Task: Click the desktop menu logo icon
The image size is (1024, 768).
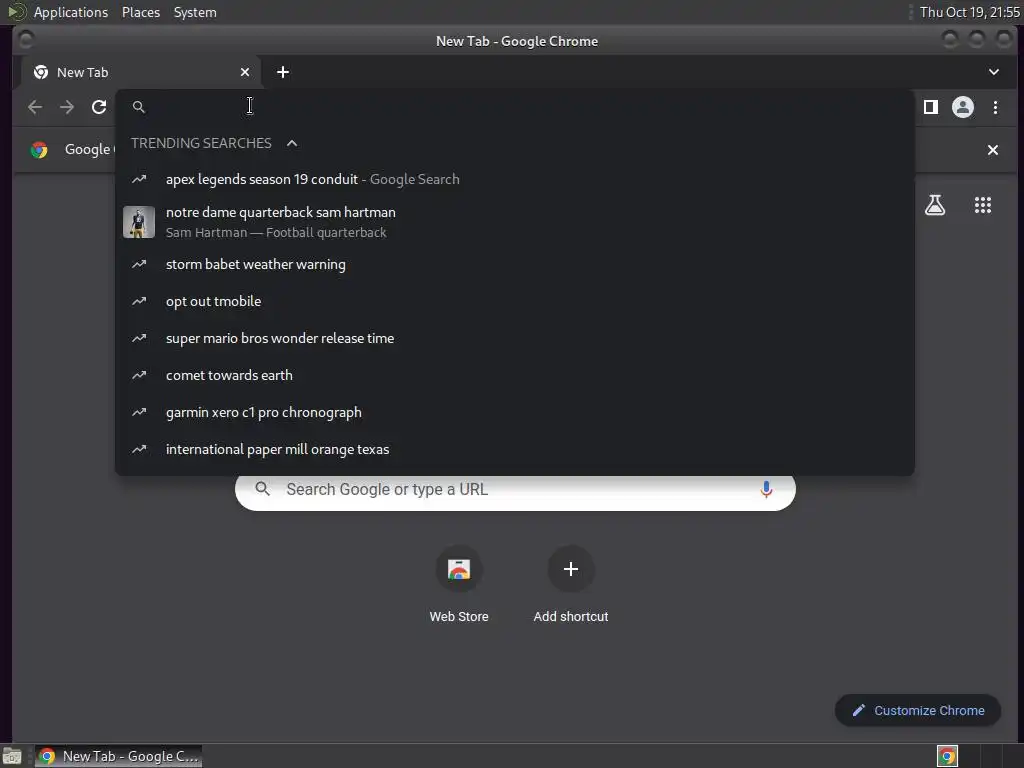Action: coord(17,12)
